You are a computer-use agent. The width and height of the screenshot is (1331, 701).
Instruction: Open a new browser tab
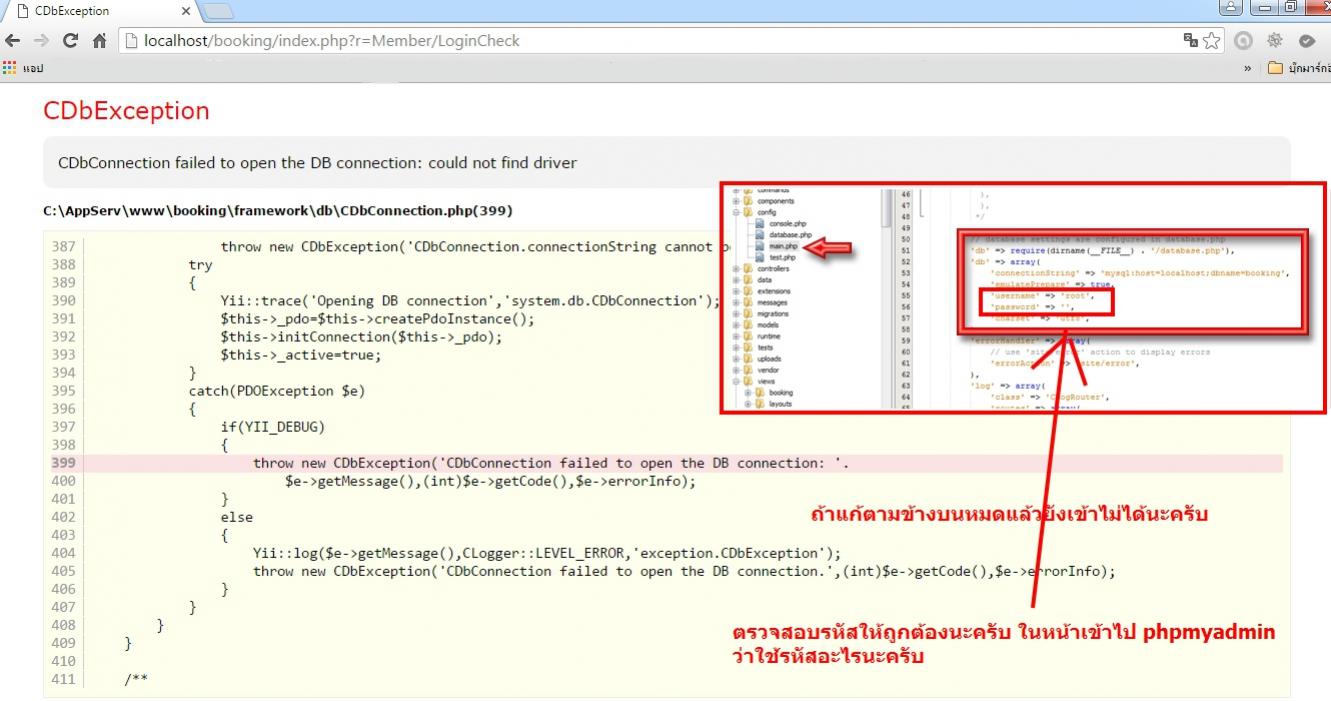click(x=218, y=11)
